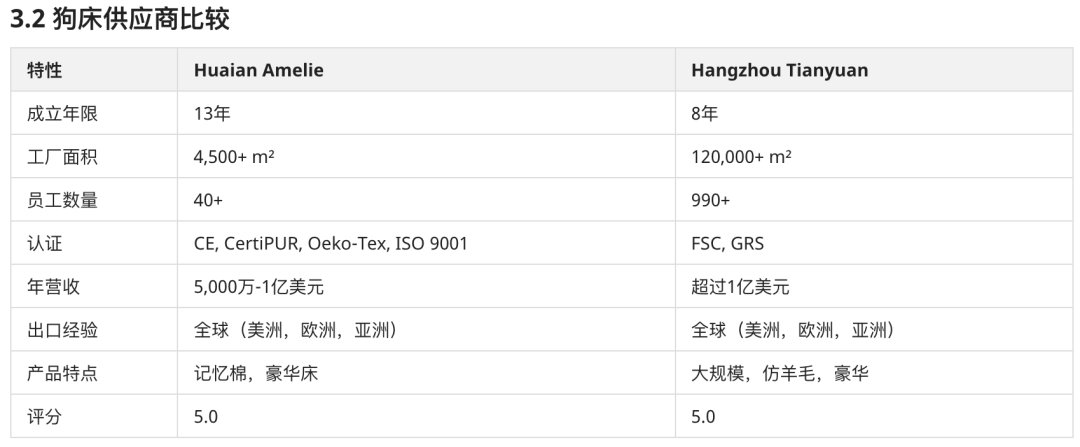The width and height of the screenshot is (1080, 447).
Task: Click the 特性 header cell
Action: (94, 70)
